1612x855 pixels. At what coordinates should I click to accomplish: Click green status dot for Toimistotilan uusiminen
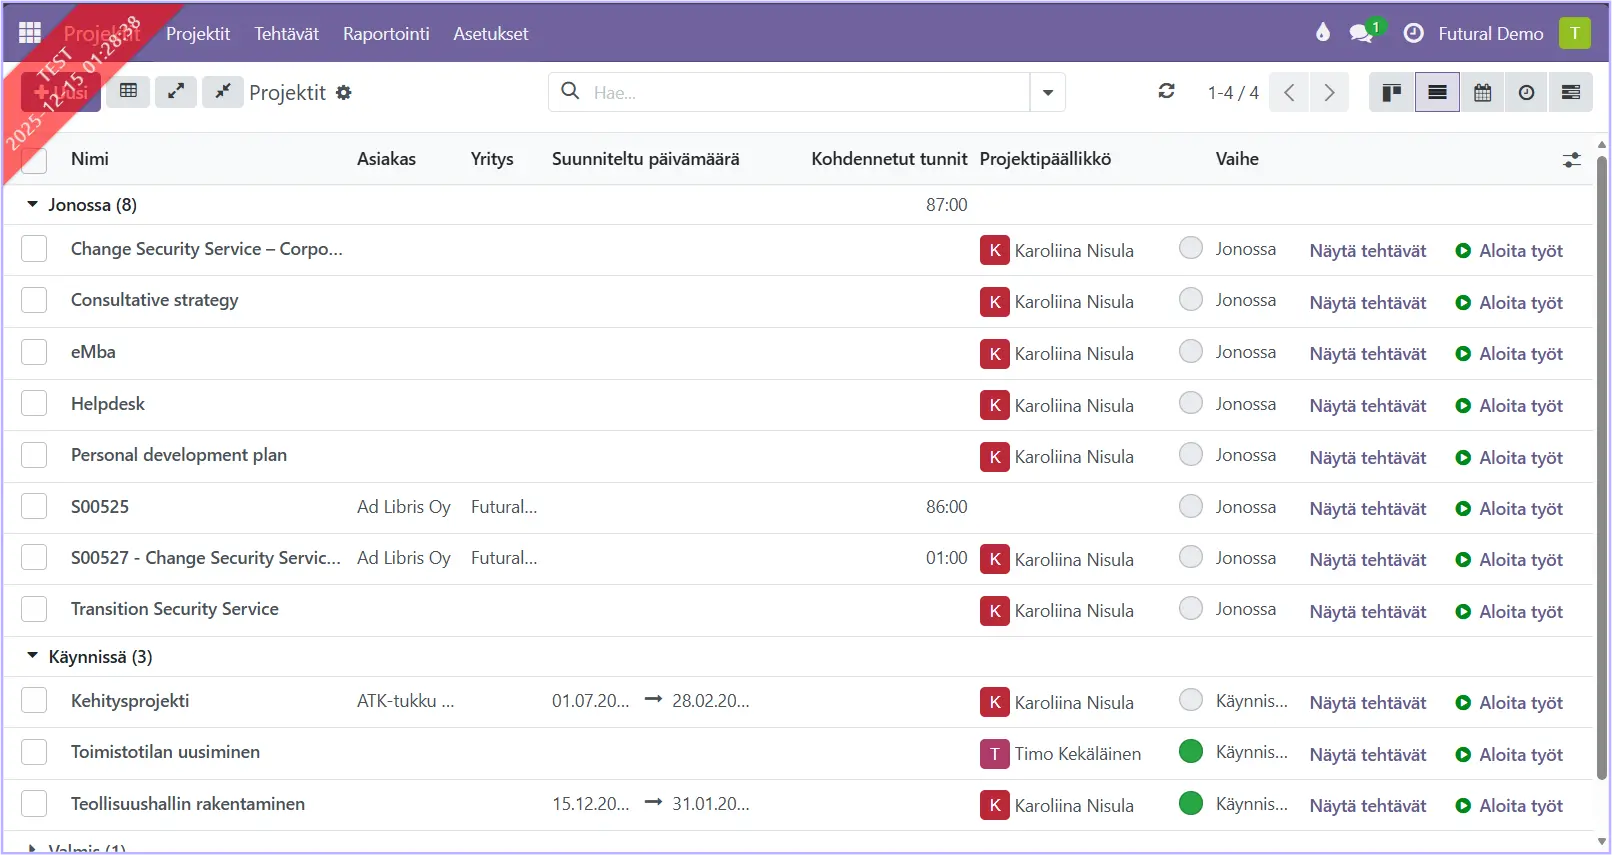click(1190, 752)
